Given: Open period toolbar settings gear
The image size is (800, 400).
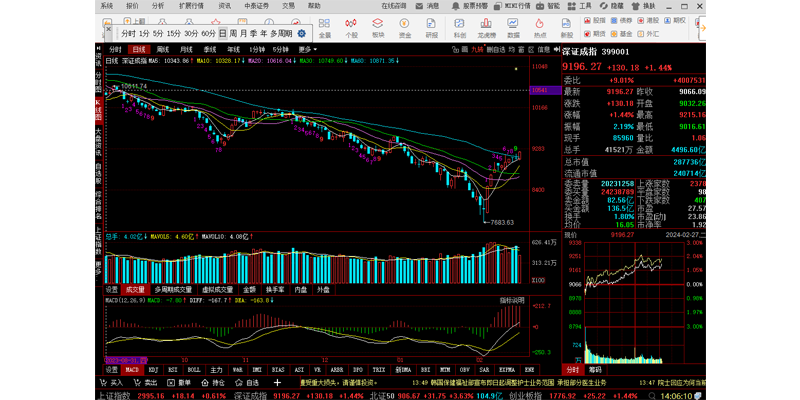Looking at the screenshot, I should (302, 34).
